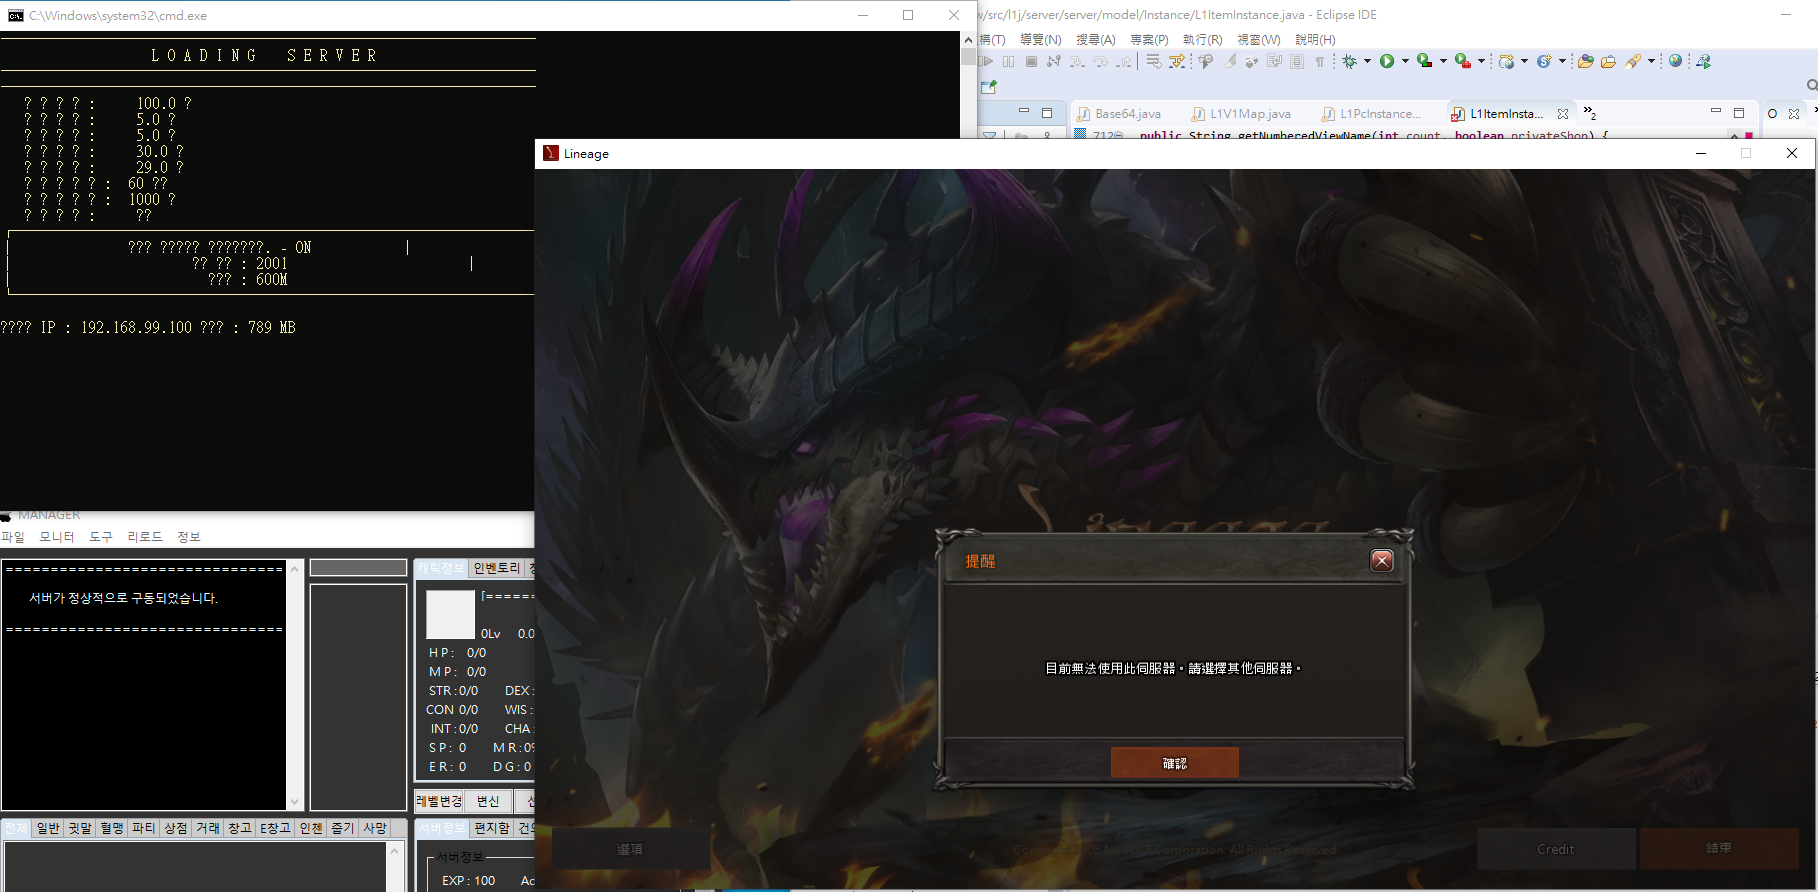Viewport: 1818px width, 892px height.
Task: Close the 提醒 dialog with the red X
Action: (1382, 560)
